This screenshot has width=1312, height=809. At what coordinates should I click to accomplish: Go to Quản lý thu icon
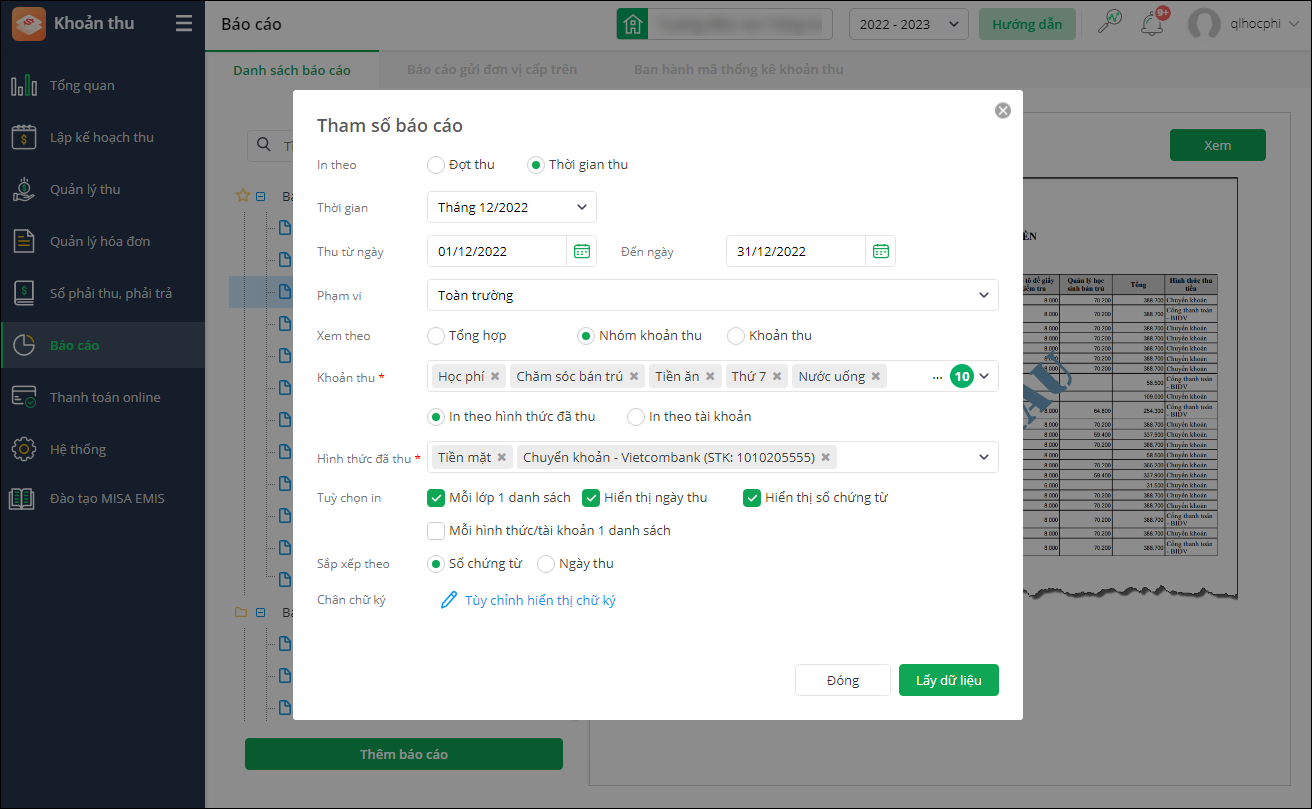point(24,189)
